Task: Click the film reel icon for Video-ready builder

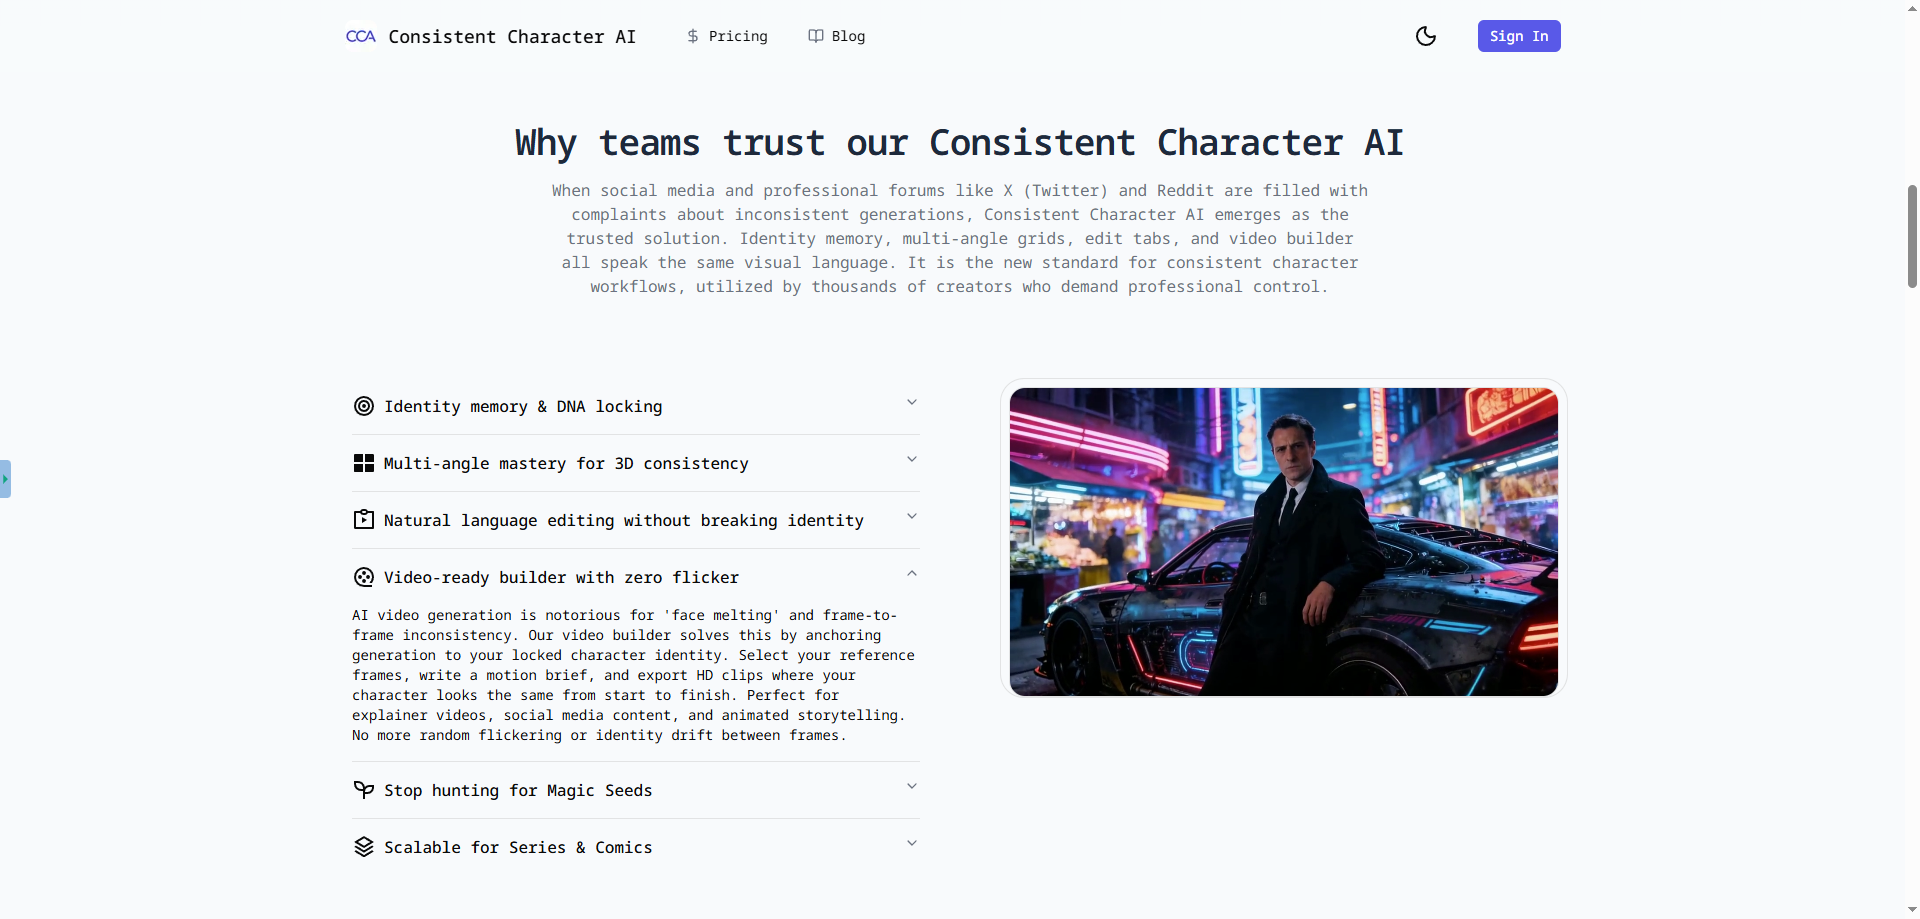Action: point(364,577)
